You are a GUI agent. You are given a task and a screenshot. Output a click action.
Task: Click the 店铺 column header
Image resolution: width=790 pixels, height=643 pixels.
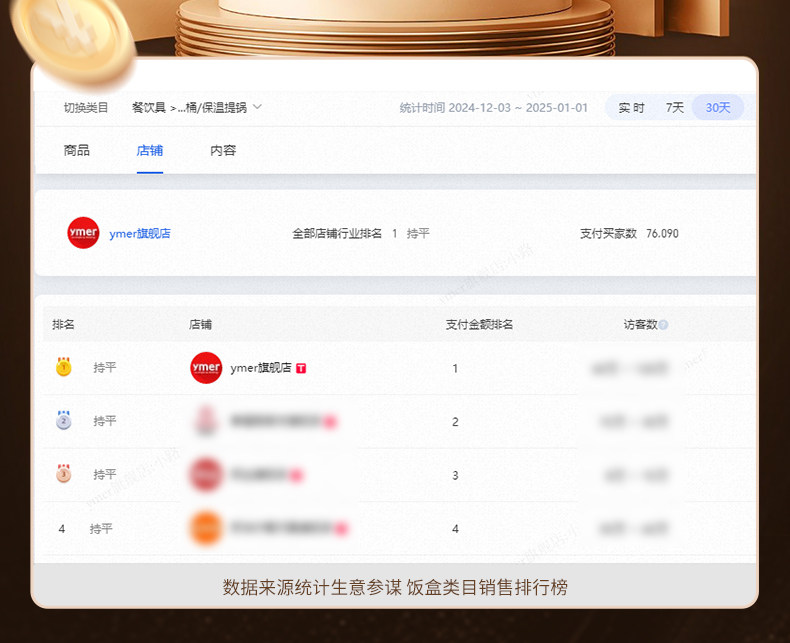point(200,325)
